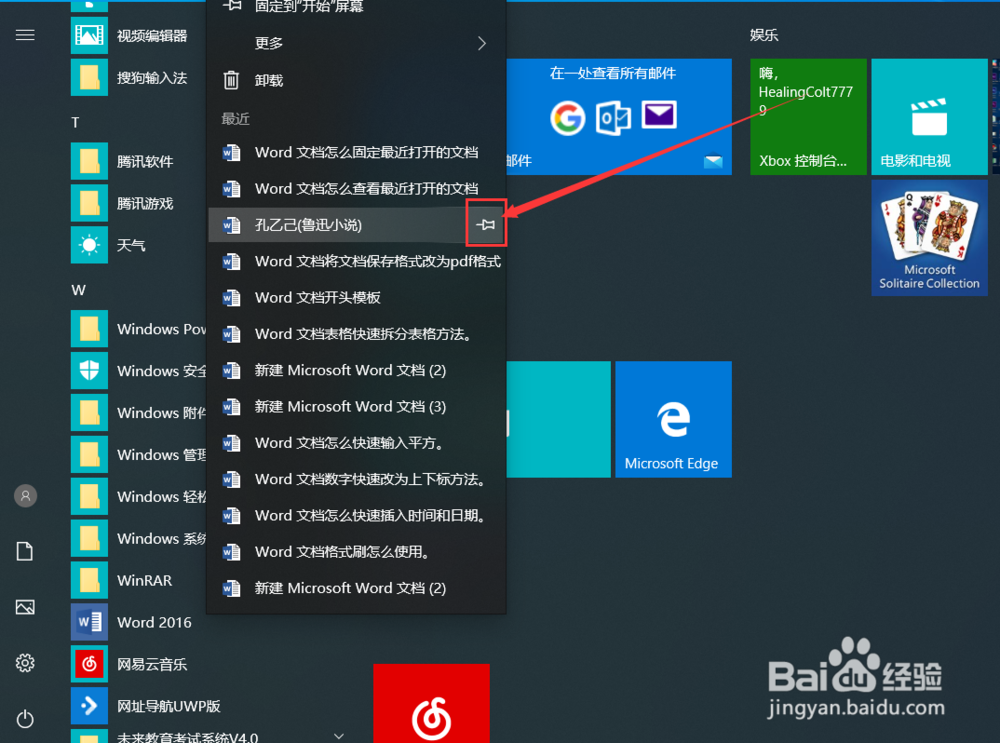Viewport: 1000px width, 743px height.
Task: Open the 电影和电视 tile
Action: point(929,117)
